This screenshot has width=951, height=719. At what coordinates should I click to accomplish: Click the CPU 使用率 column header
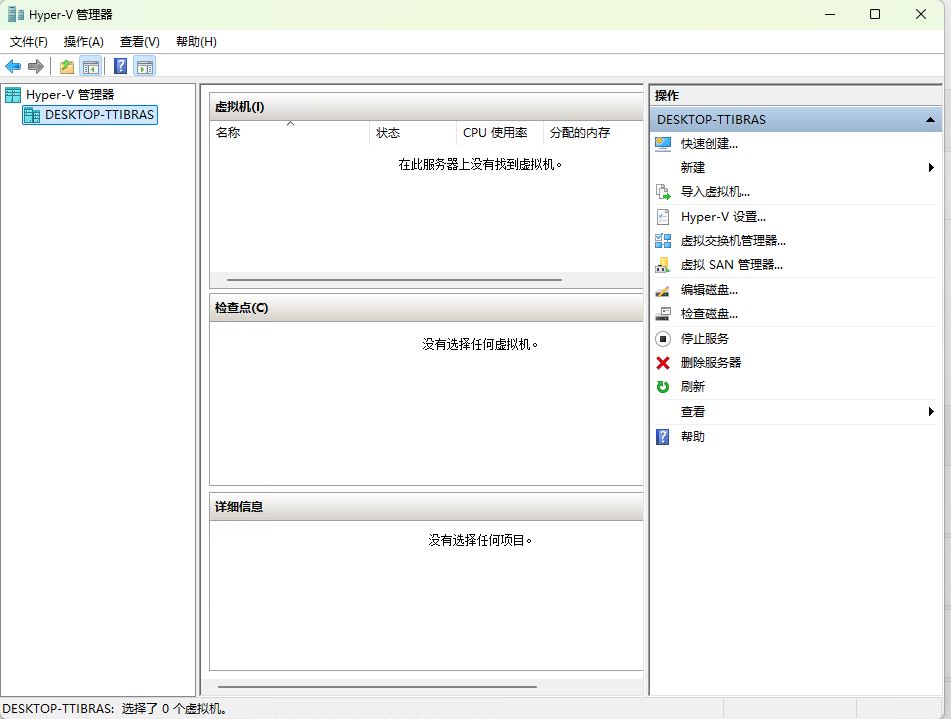tap(499, 132)
